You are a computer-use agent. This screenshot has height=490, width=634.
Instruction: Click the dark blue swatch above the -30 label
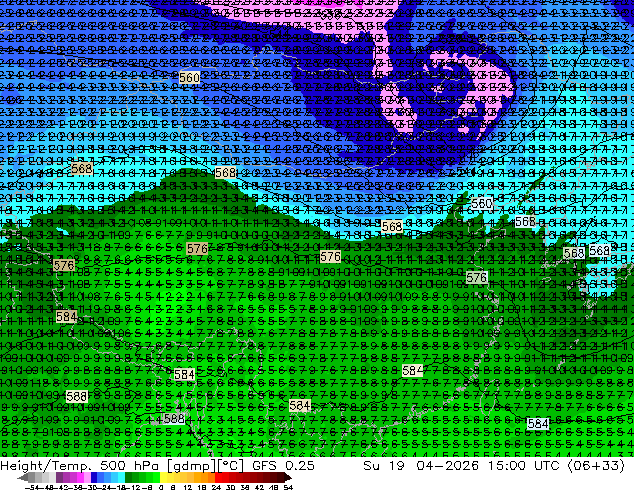(x=94, y=478)
